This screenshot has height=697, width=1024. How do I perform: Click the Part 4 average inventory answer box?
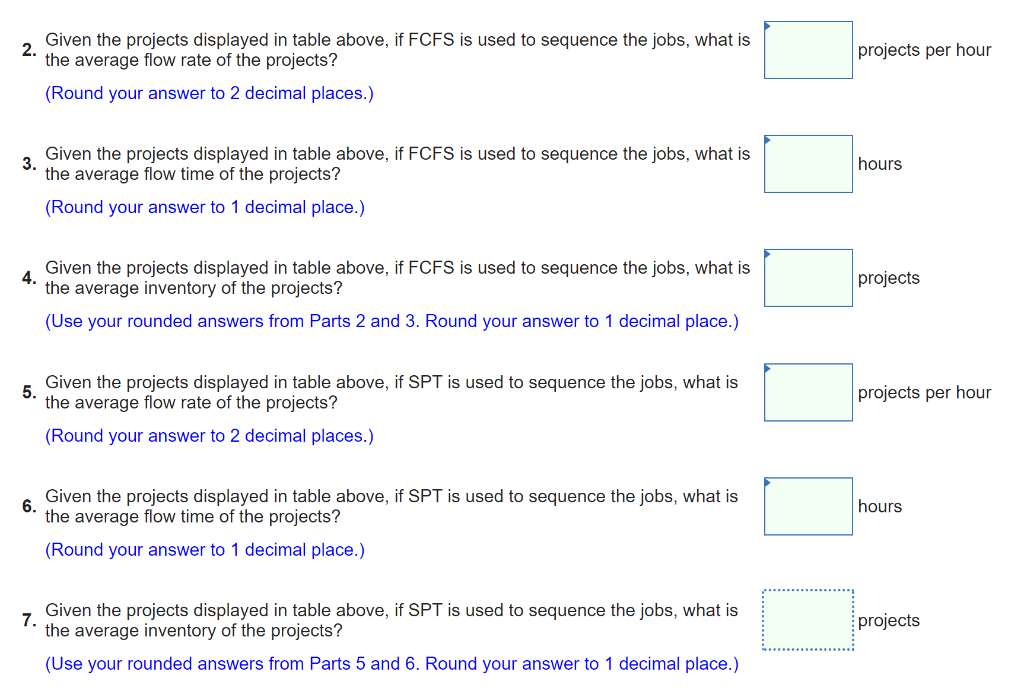pyautogui.click(x=807, y=278)
